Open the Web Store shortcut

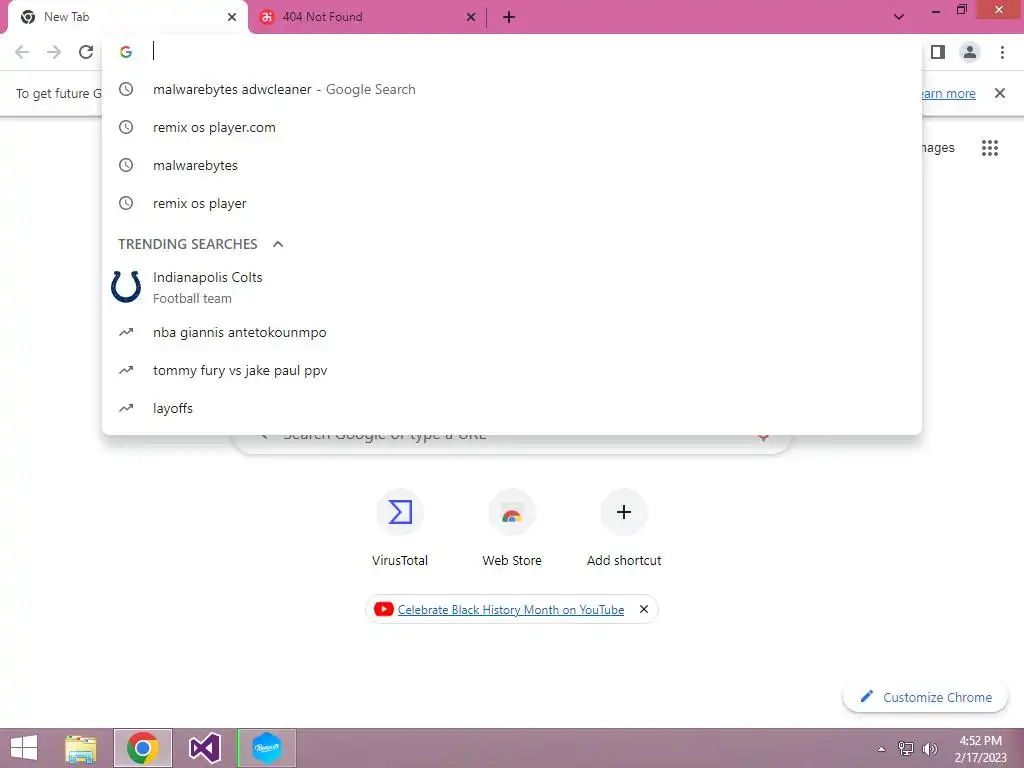click(512, 528)
